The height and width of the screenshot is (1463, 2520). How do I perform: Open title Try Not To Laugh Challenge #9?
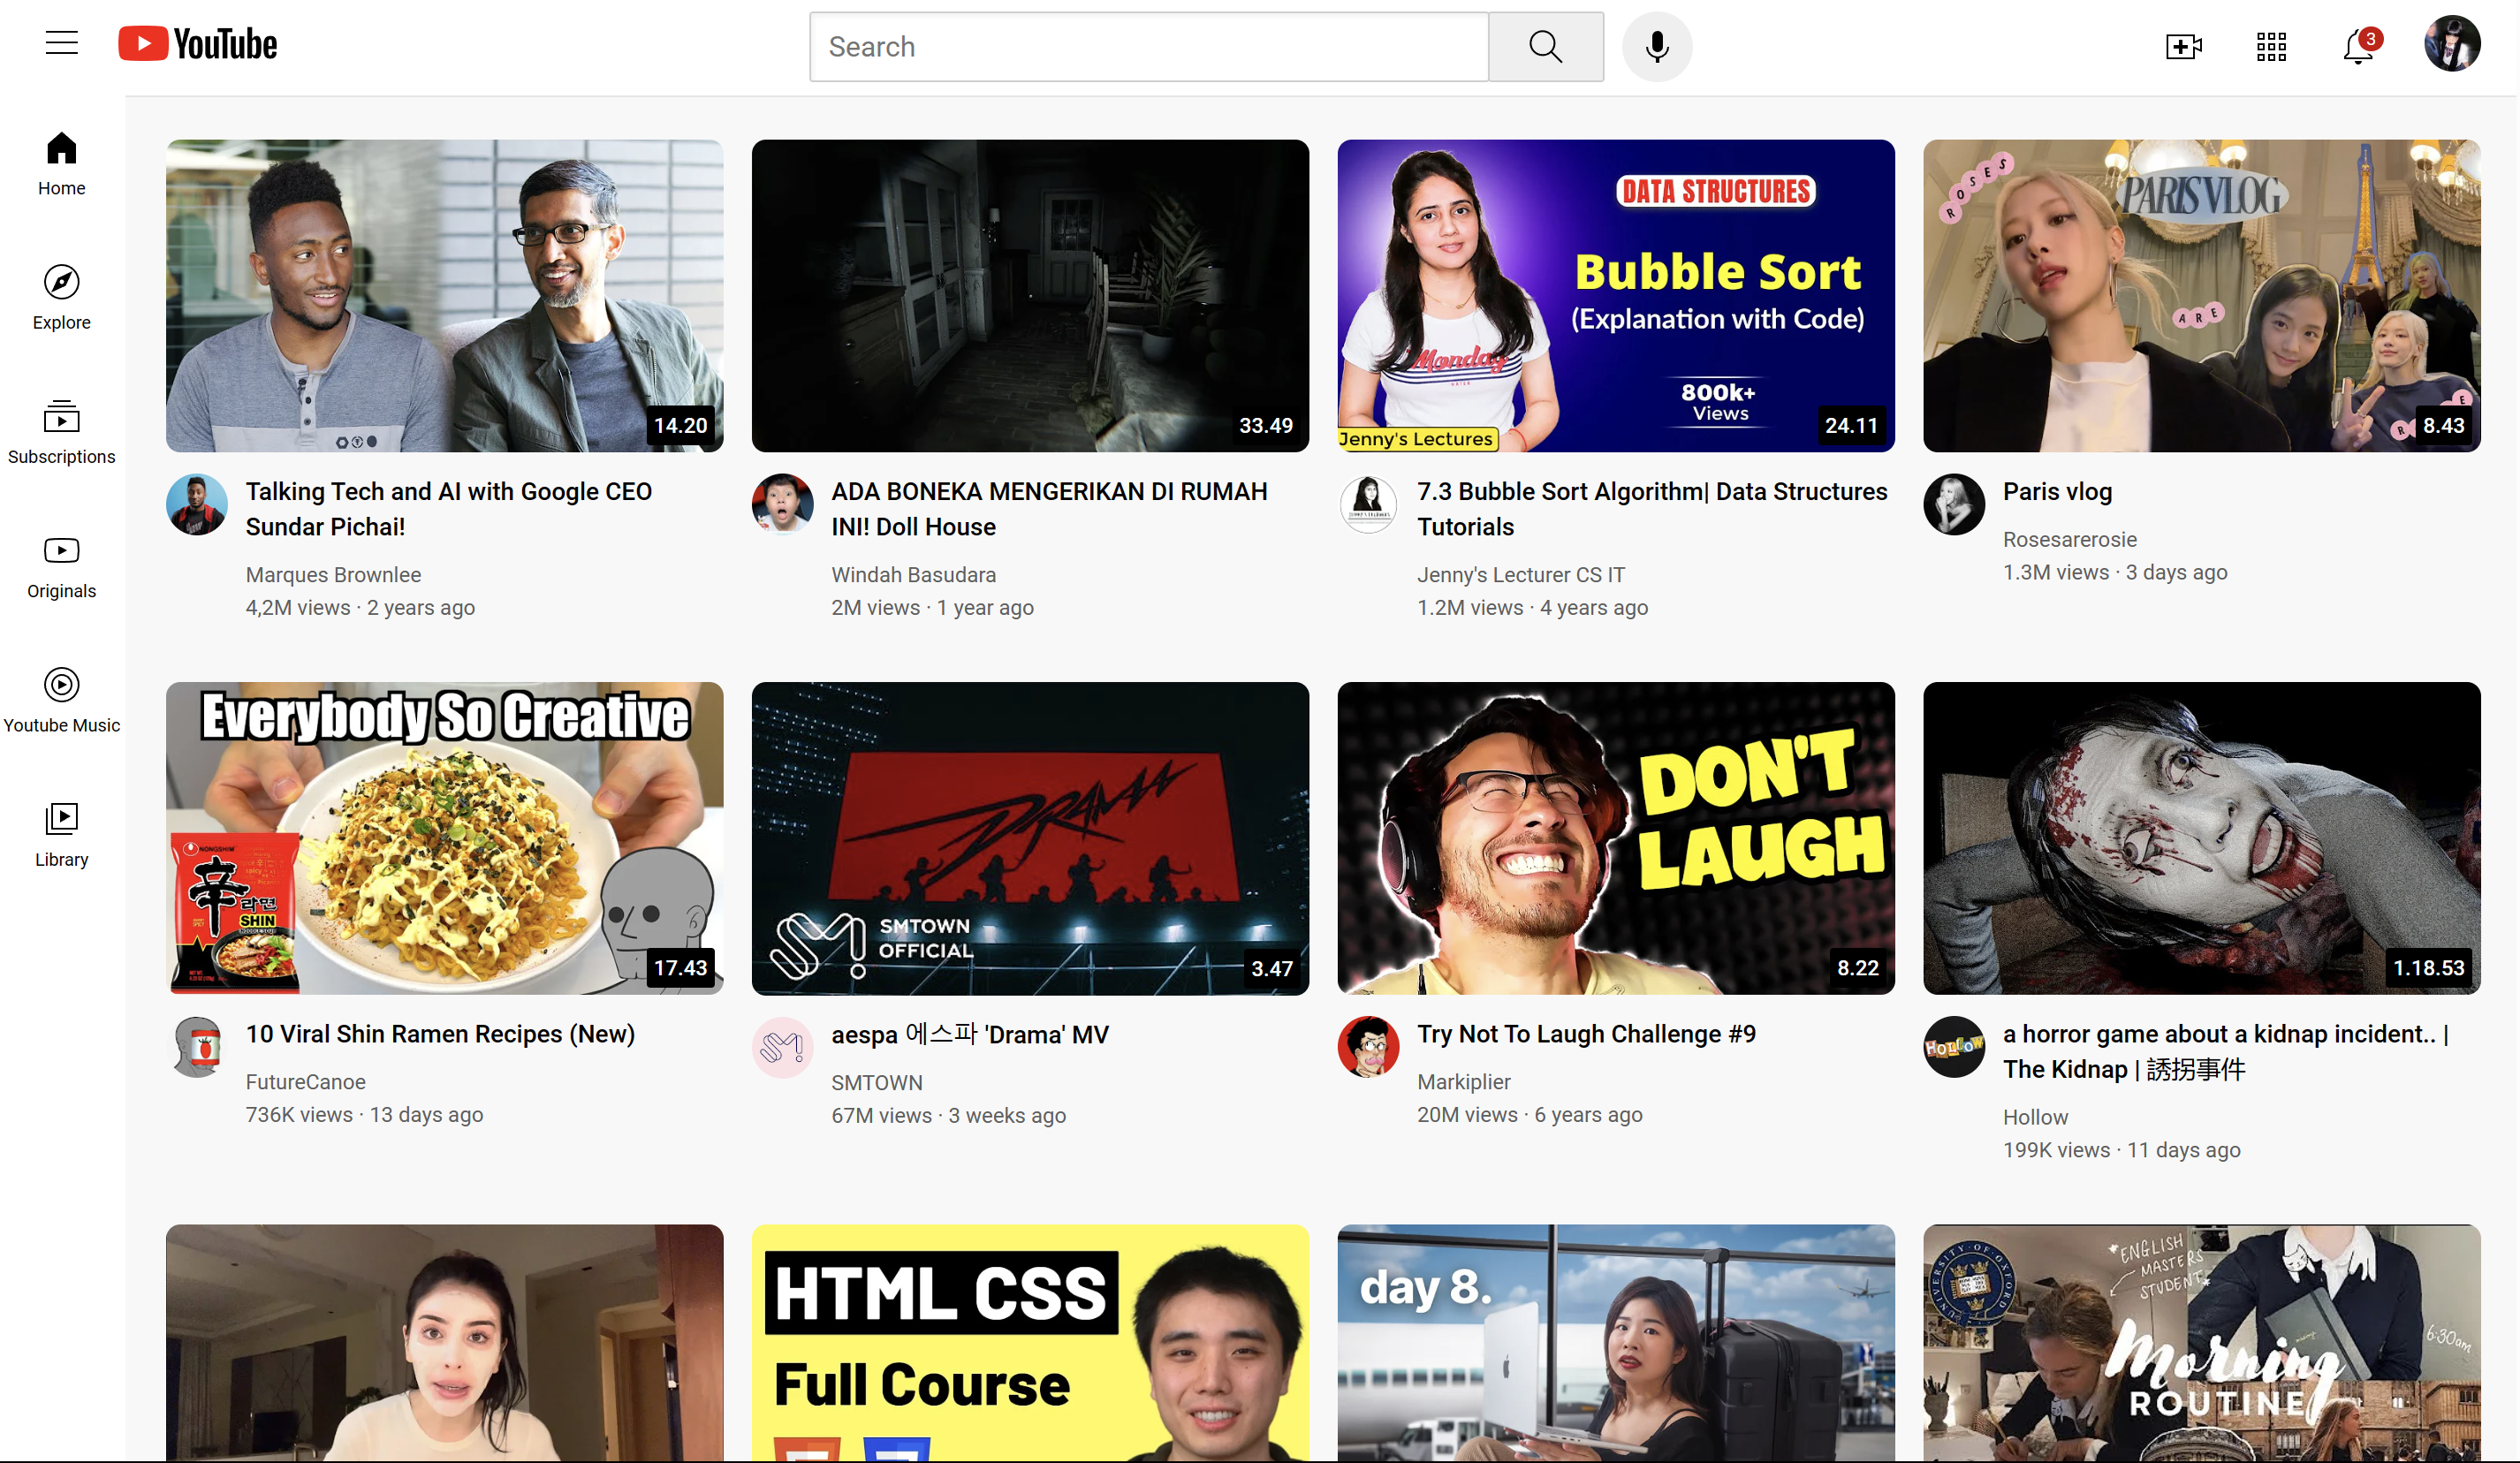[x=1586, y=1034]
